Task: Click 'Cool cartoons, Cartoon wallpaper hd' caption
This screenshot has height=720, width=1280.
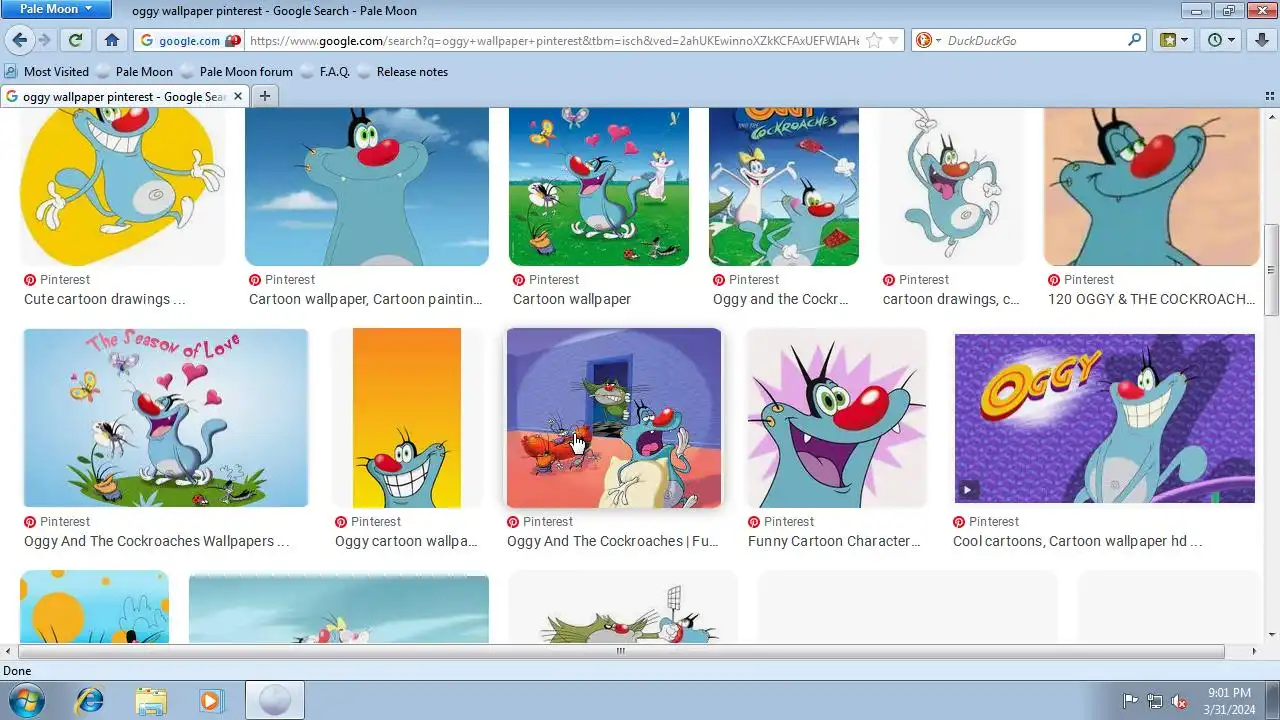Action: (1077, 541)
